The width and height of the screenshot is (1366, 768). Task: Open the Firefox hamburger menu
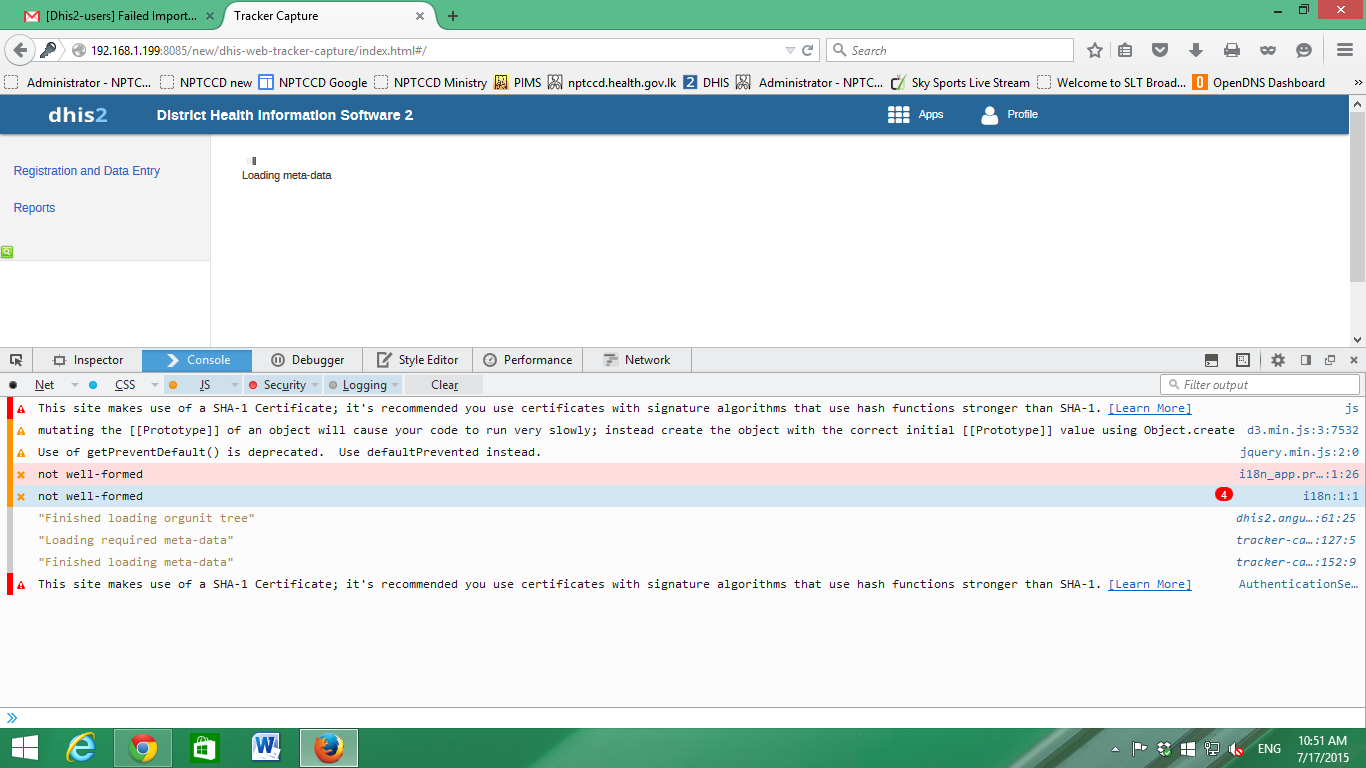click(x=1345, y=50)
